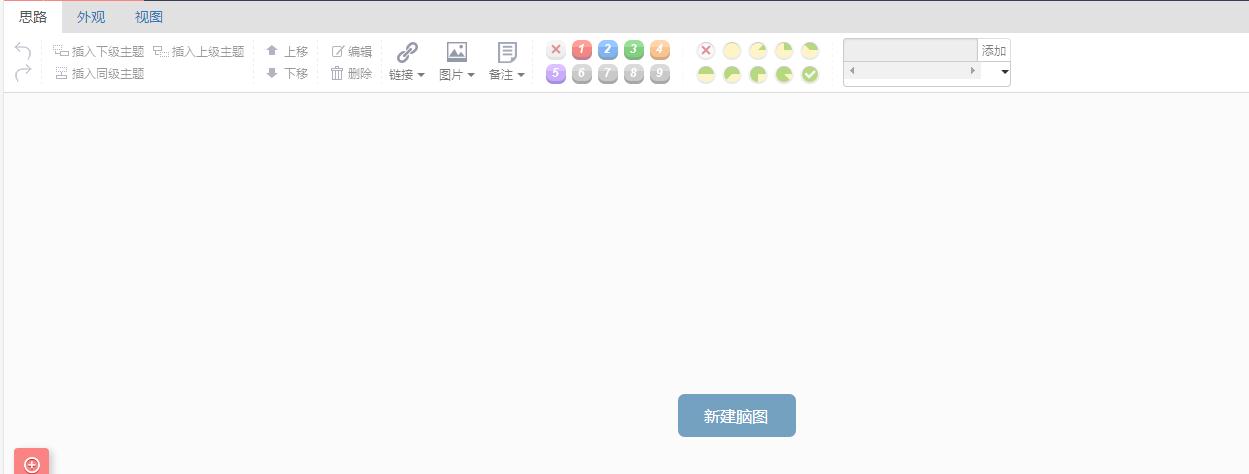Set priority 9 gray icon
The height and width of the screenshot is (474, 1249).
[x=660, y=74]
